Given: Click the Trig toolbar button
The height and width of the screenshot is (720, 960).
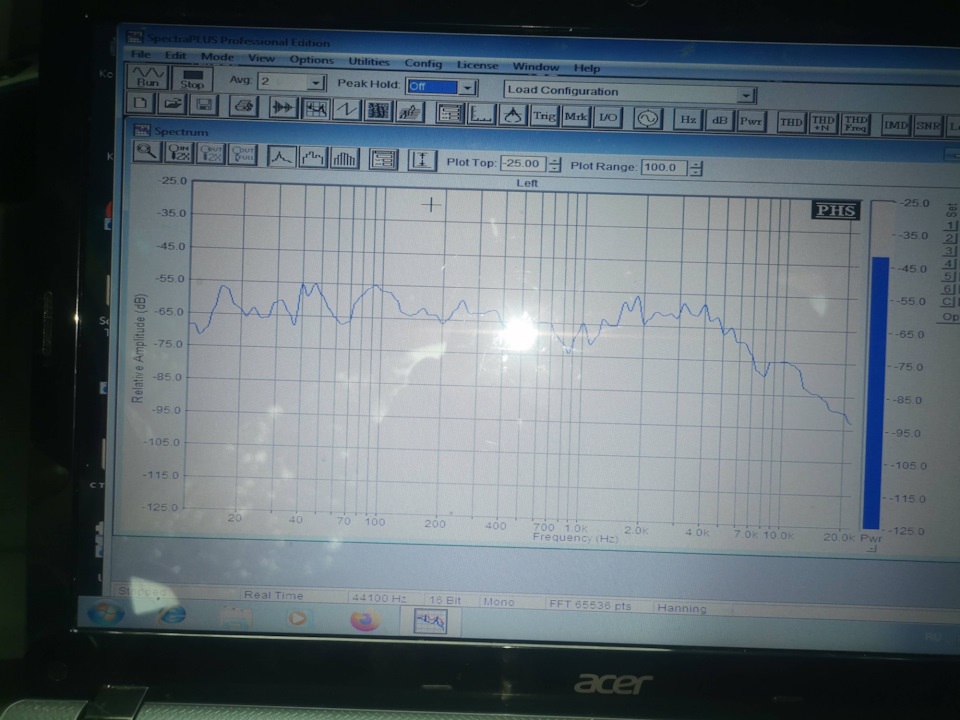Looking at the screenshot, I should 544,116.
